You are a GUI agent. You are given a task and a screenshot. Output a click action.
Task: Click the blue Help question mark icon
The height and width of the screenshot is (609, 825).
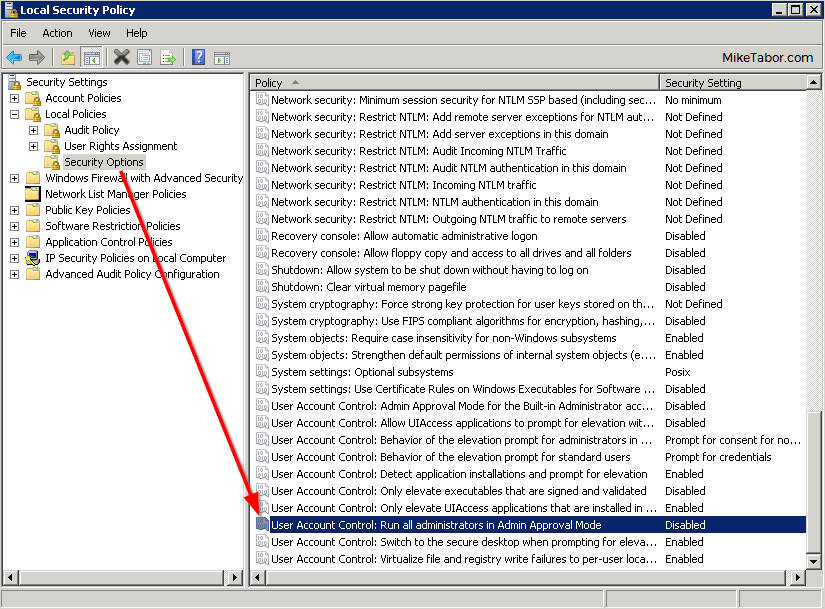click(199, 57)
